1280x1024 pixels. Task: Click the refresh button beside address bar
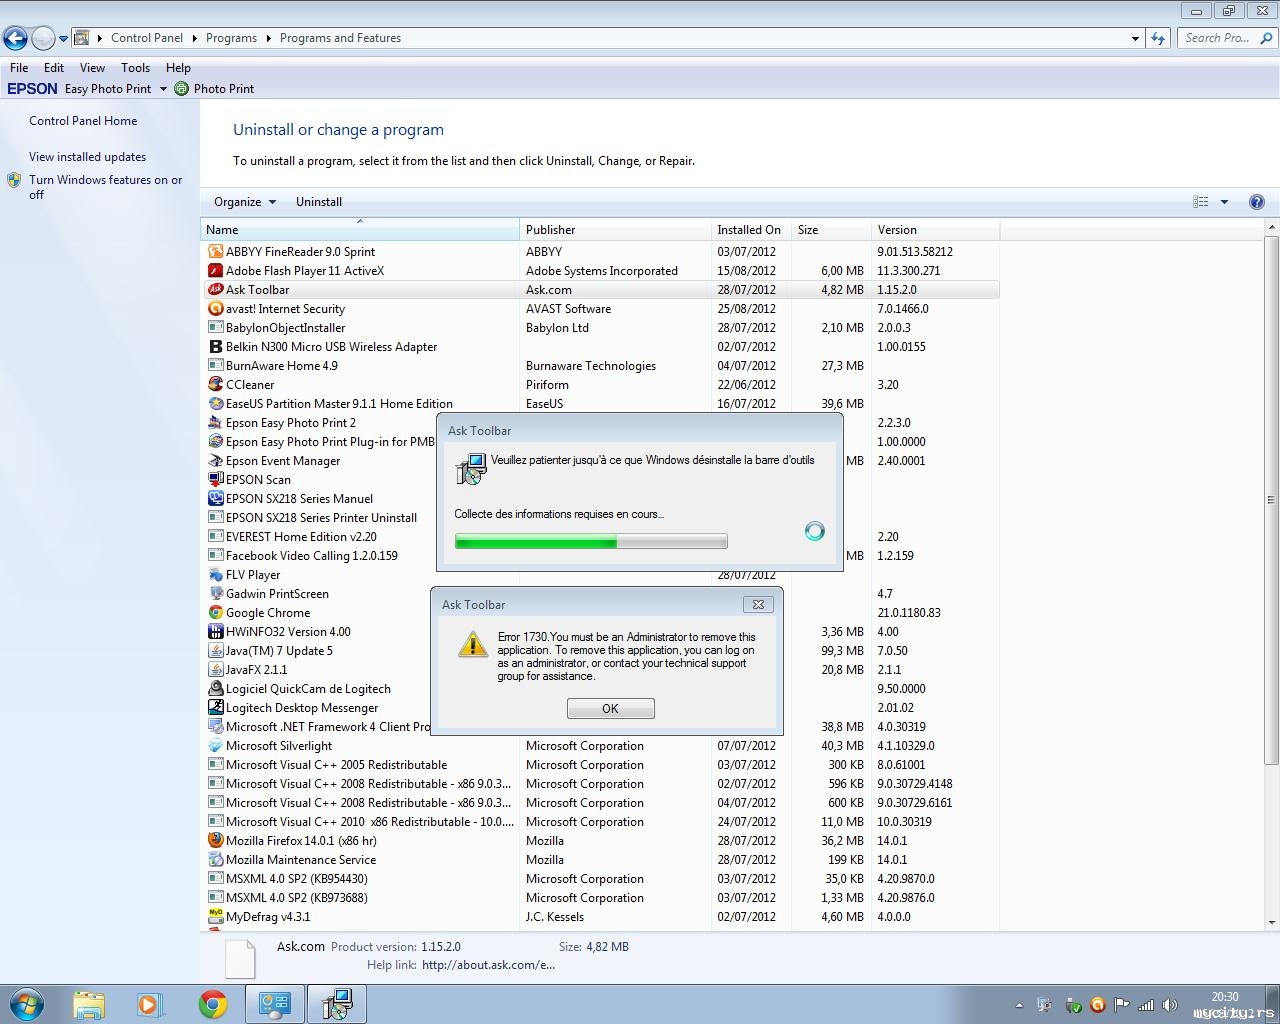coord(1158,38)
